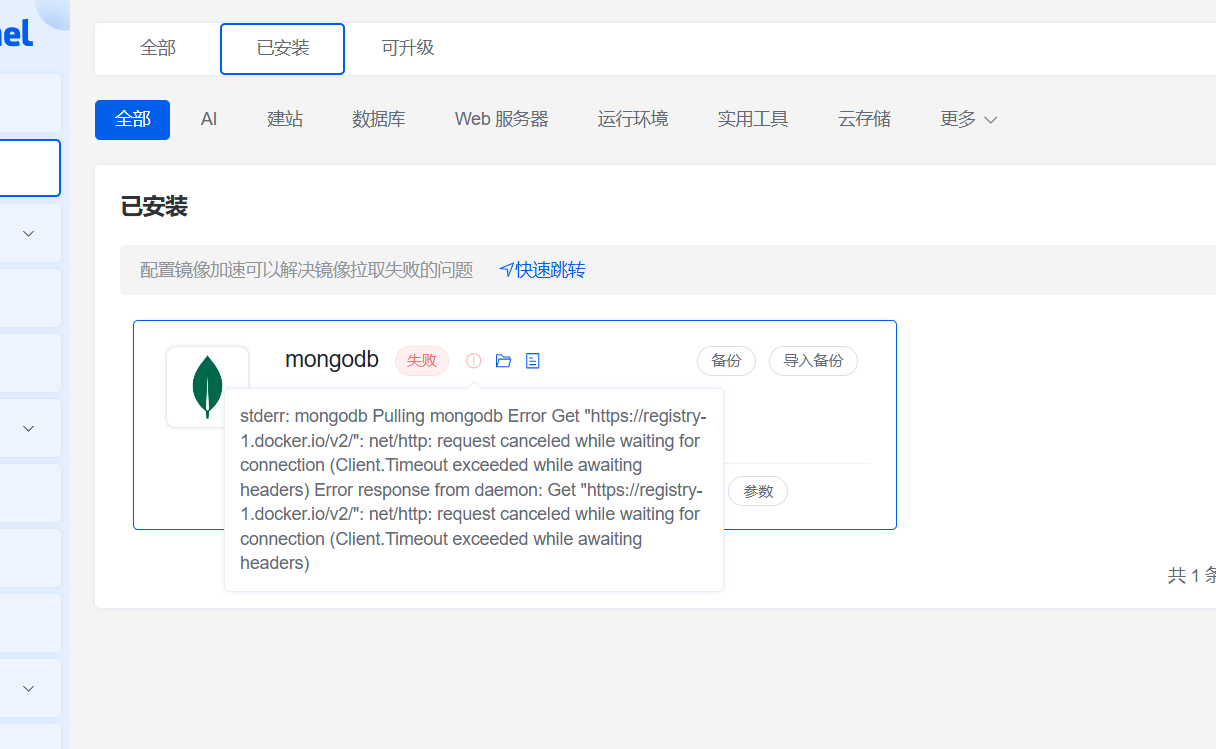Filter apps by 运行环境 category
1216x749 pixels.
(x=633, y=119)
